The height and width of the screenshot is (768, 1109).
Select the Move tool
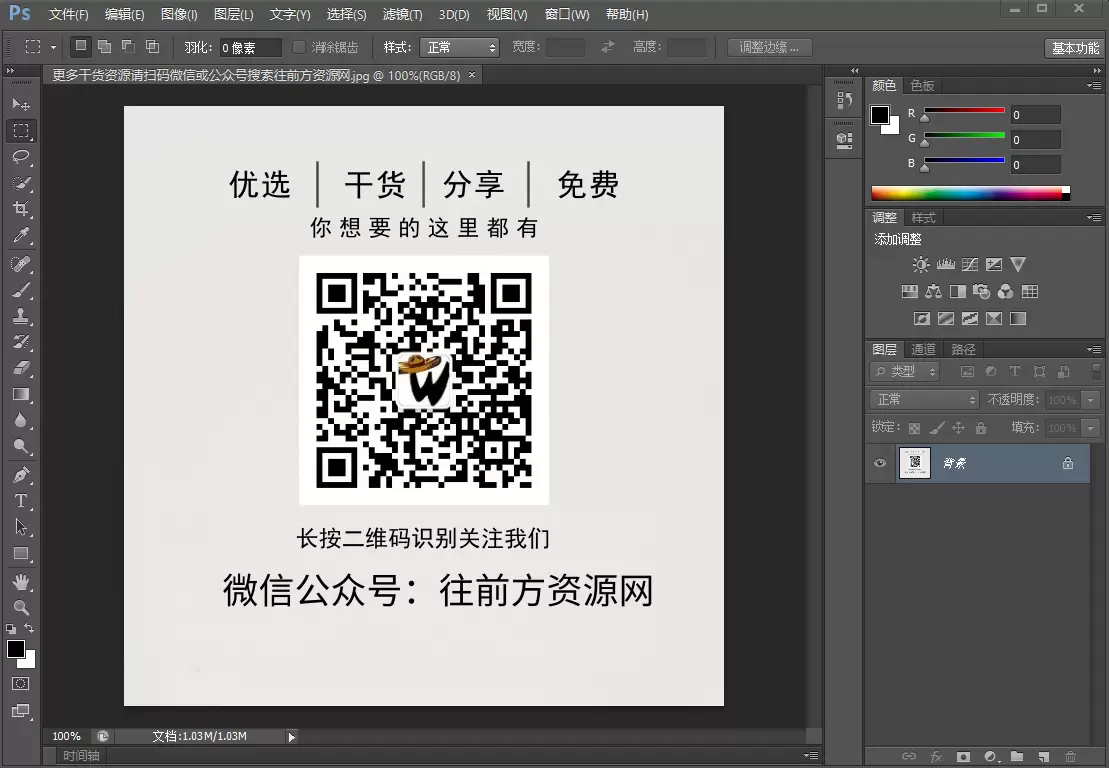click(x=21, y=104)
